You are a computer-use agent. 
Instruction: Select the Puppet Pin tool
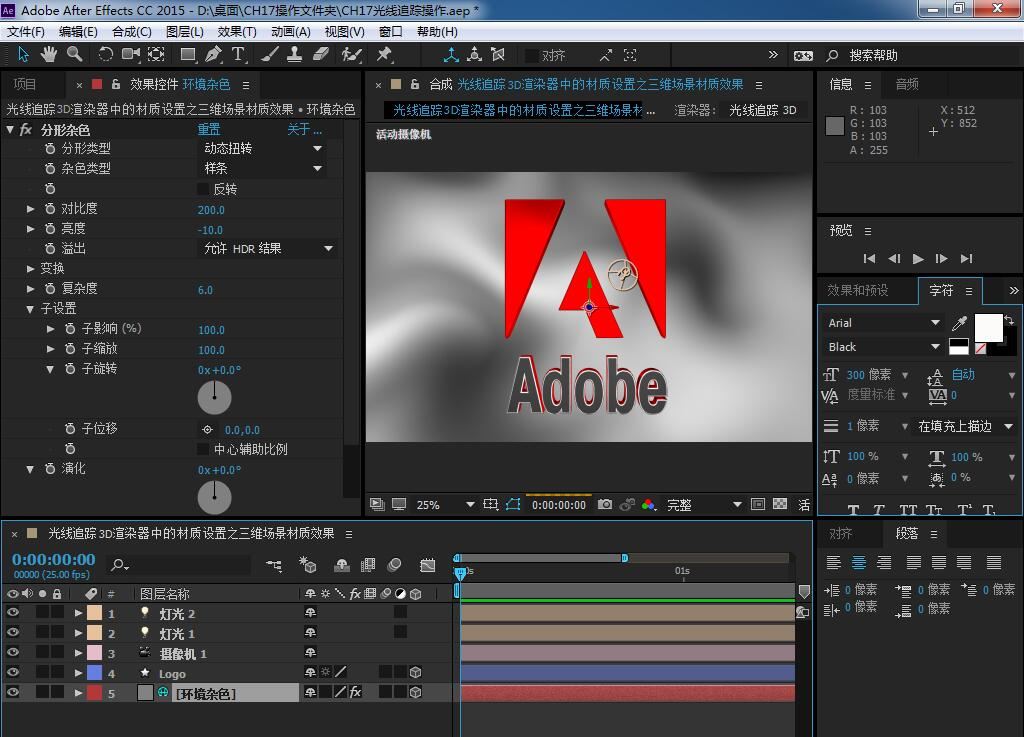[384, 55]
